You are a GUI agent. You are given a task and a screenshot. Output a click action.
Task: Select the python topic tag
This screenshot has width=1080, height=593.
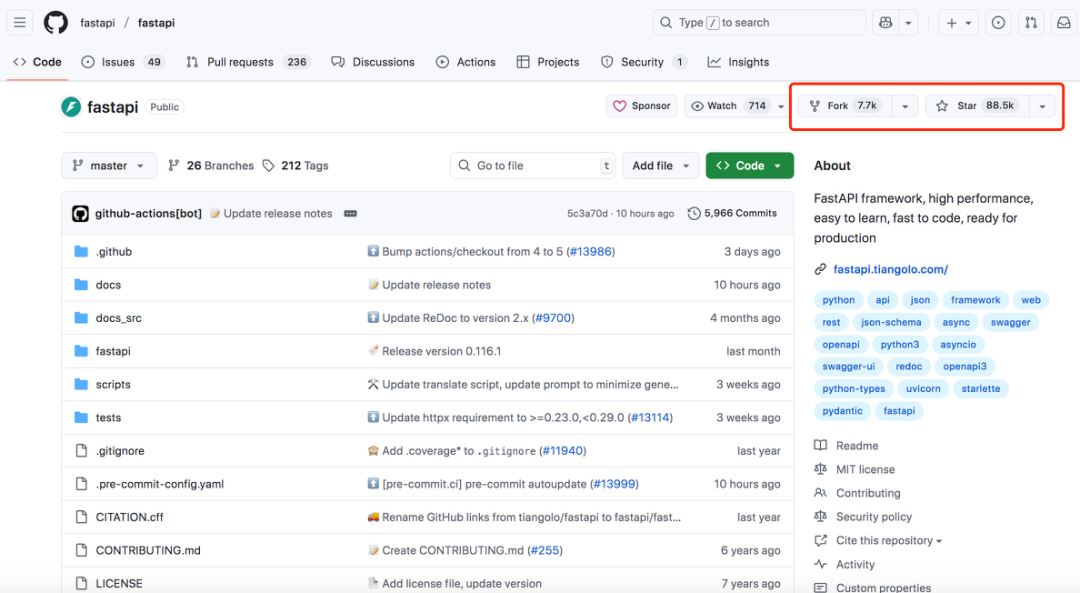[838, 300]
